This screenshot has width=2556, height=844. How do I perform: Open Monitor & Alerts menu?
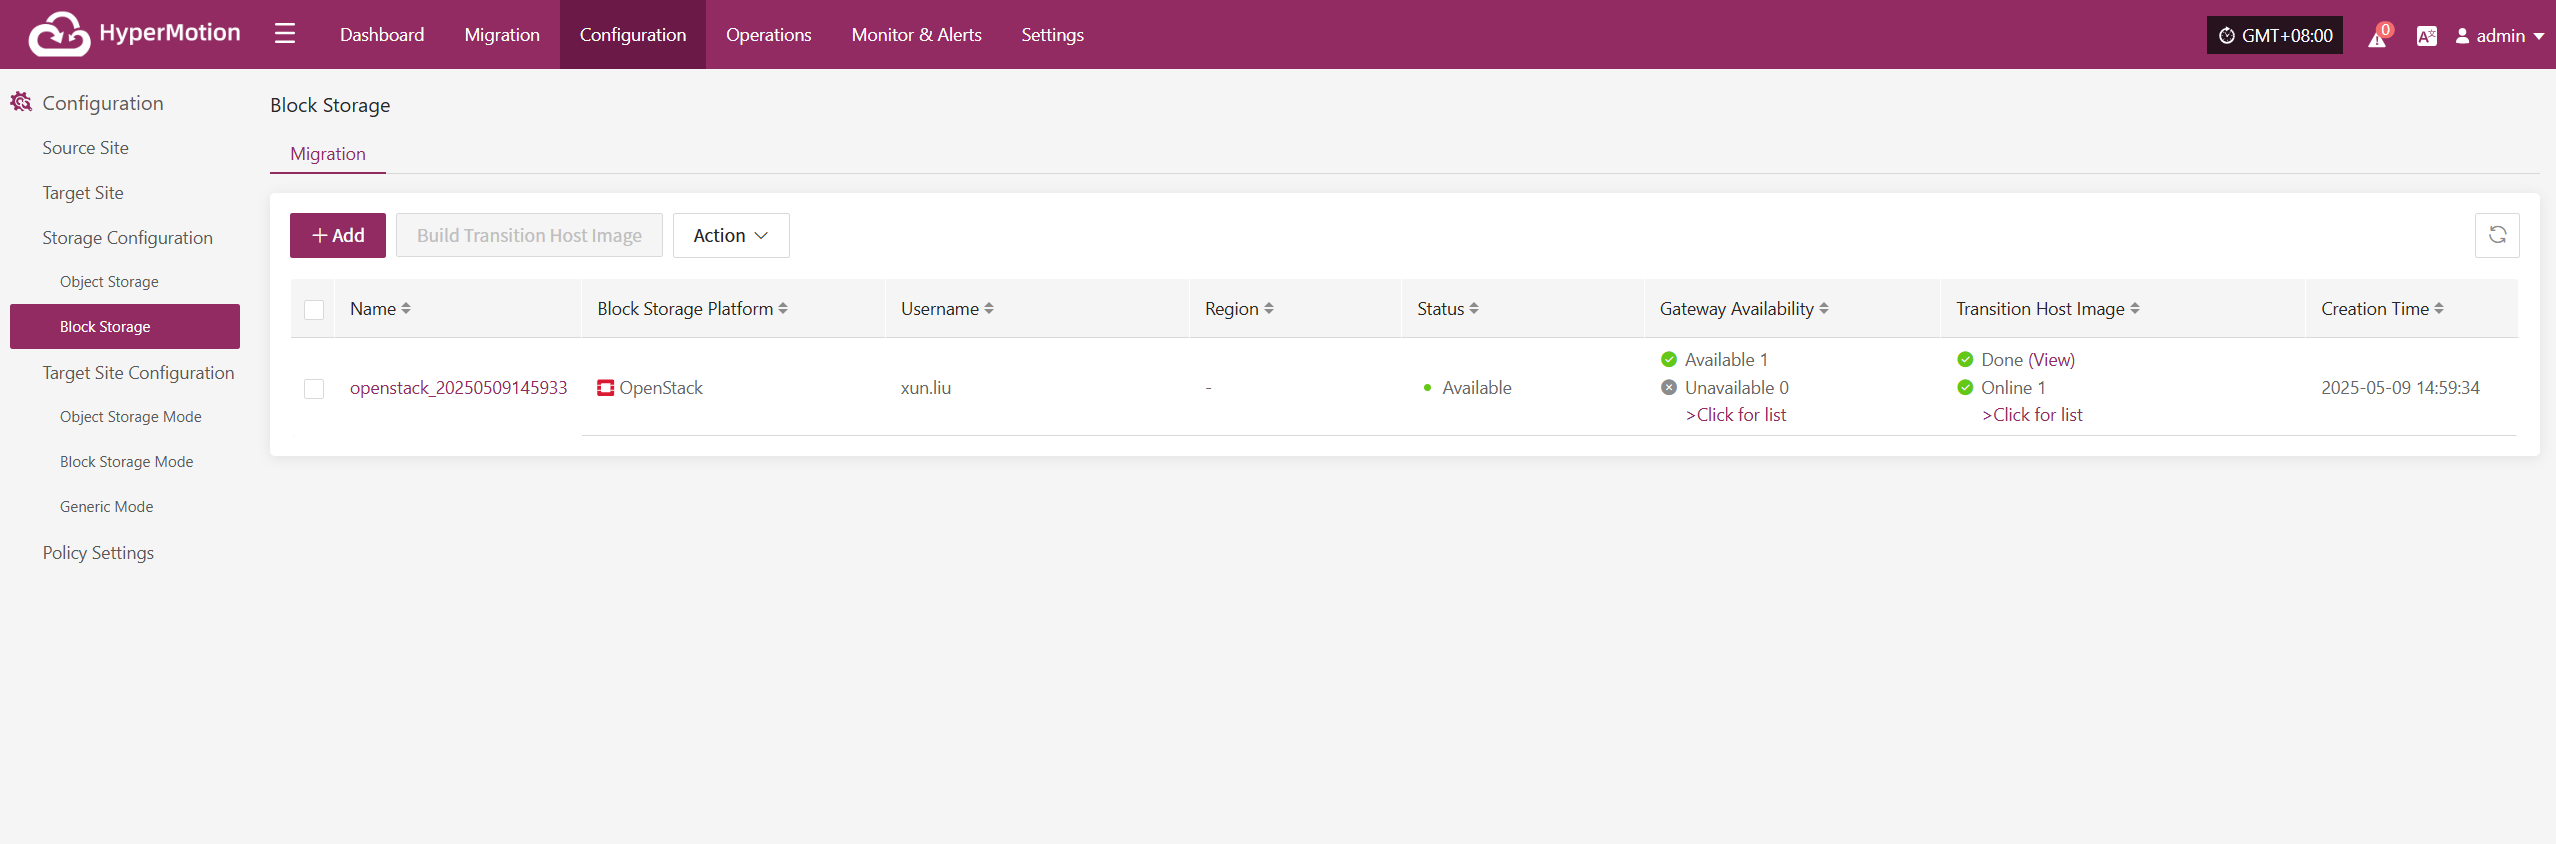pyautogui.click(x=917, y=34)
